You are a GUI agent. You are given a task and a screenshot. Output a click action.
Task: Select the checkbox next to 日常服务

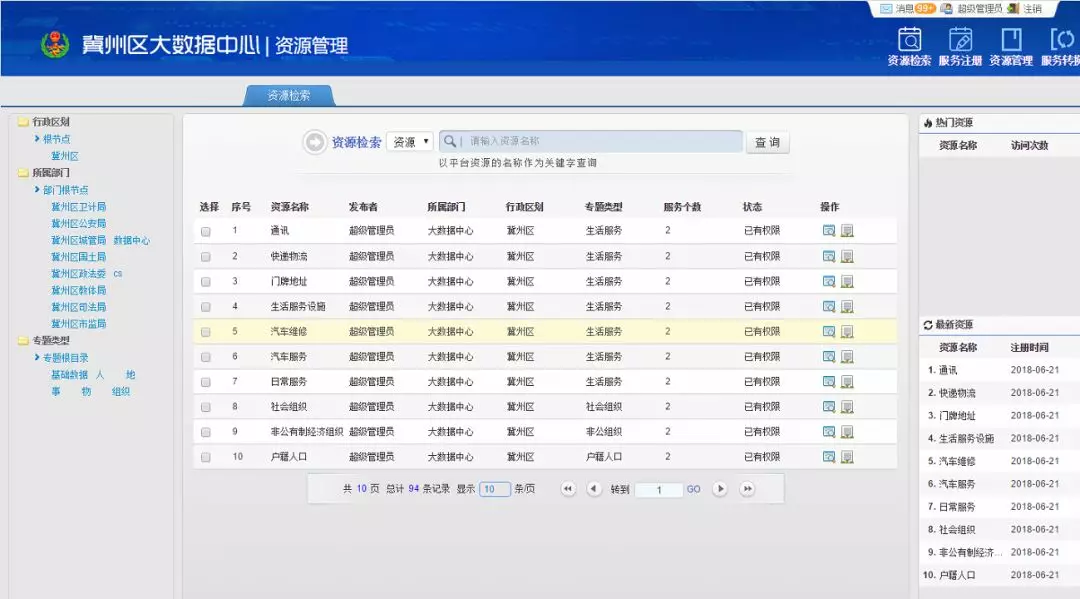point(205,380)
